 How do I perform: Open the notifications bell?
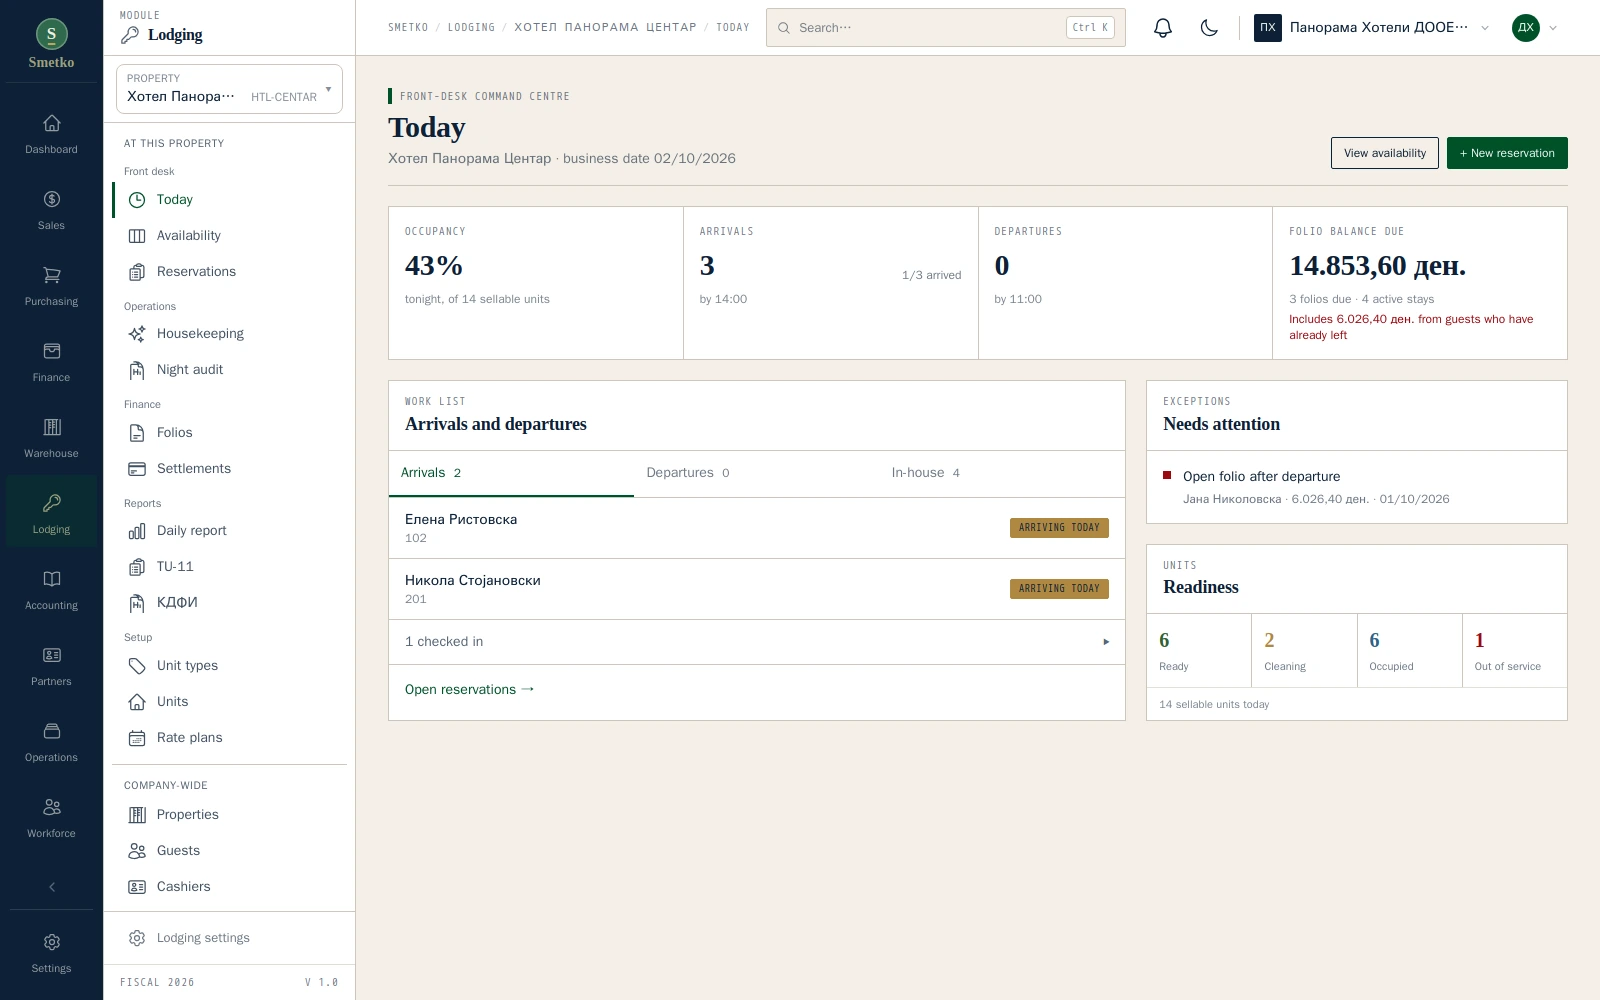pyautogui.click(x=1162, y=28)
